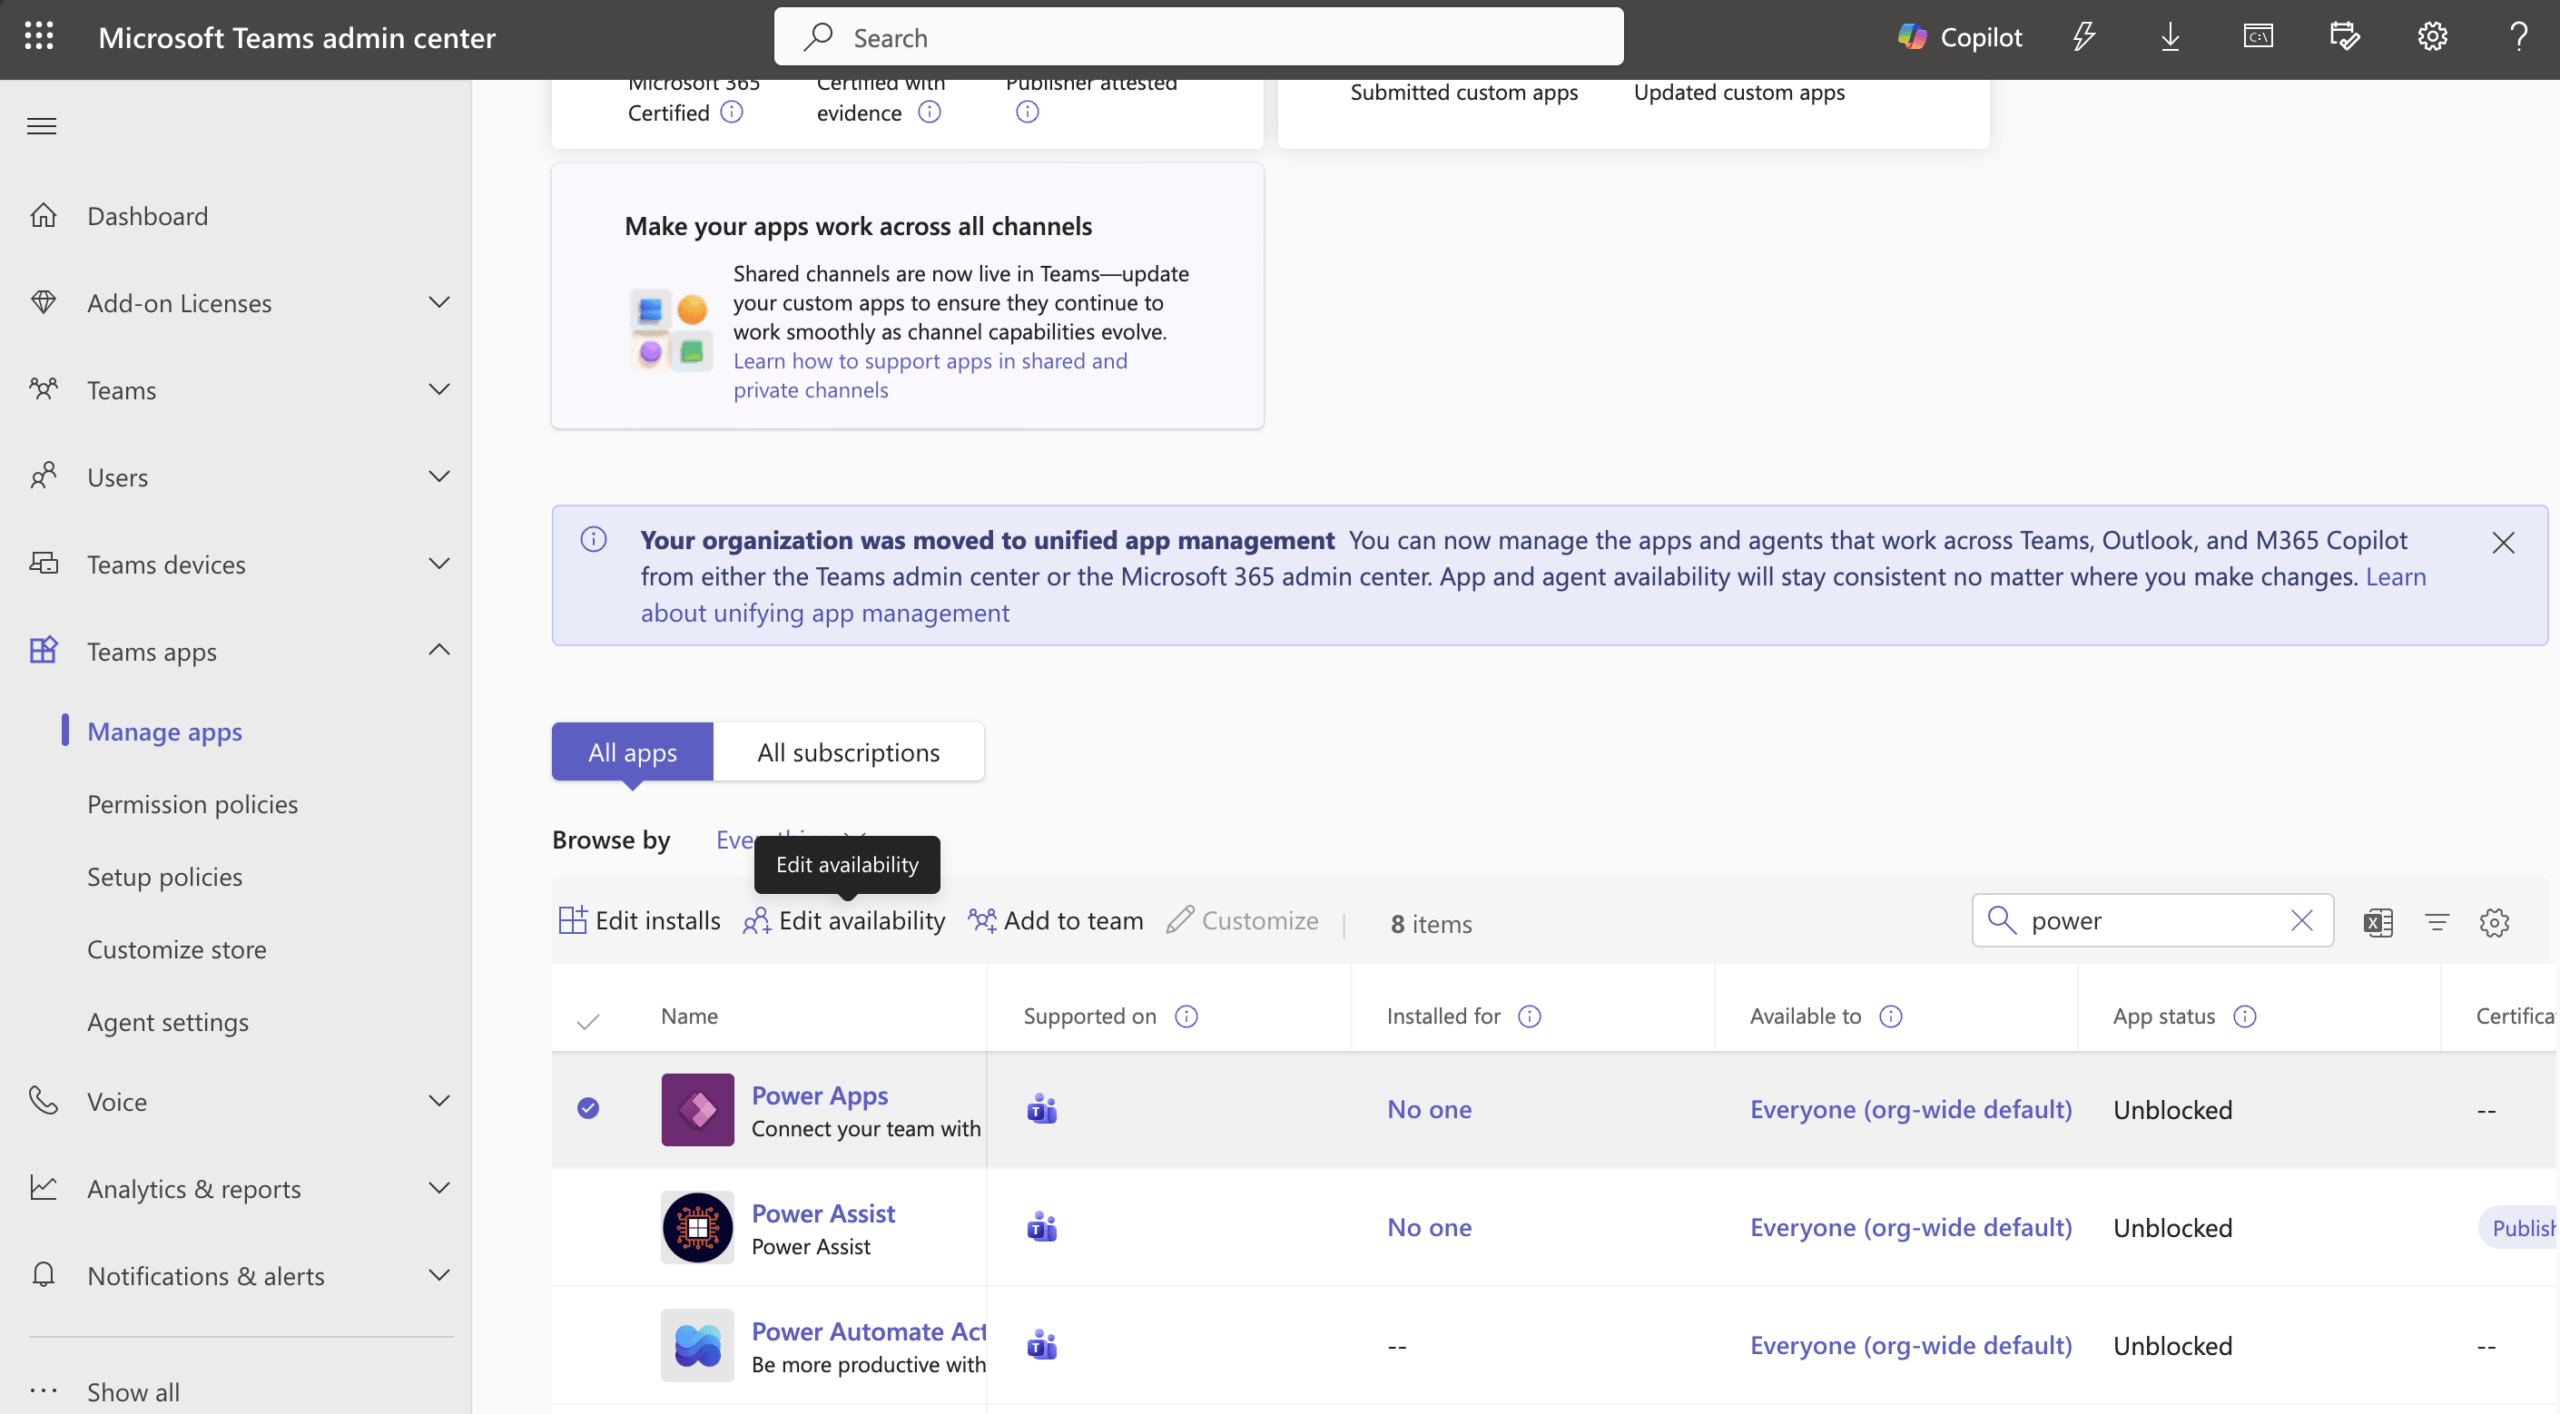The height and width of the screenshot is (1414, 2560).
Task: Click Everyone (org-wide default) for Power Assist
Action: (1910, 1227)
